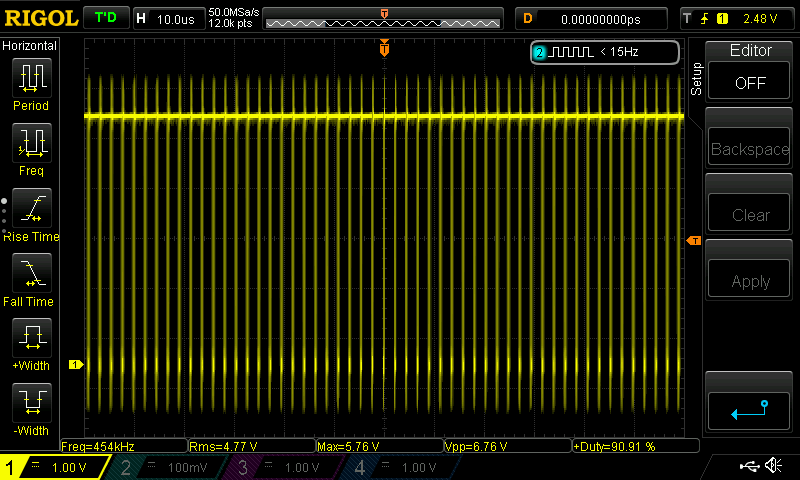Select the Rise Time measurement icon
Image resolution: width=800 pixels, height=480 pixels.
[x=32, y=208]
